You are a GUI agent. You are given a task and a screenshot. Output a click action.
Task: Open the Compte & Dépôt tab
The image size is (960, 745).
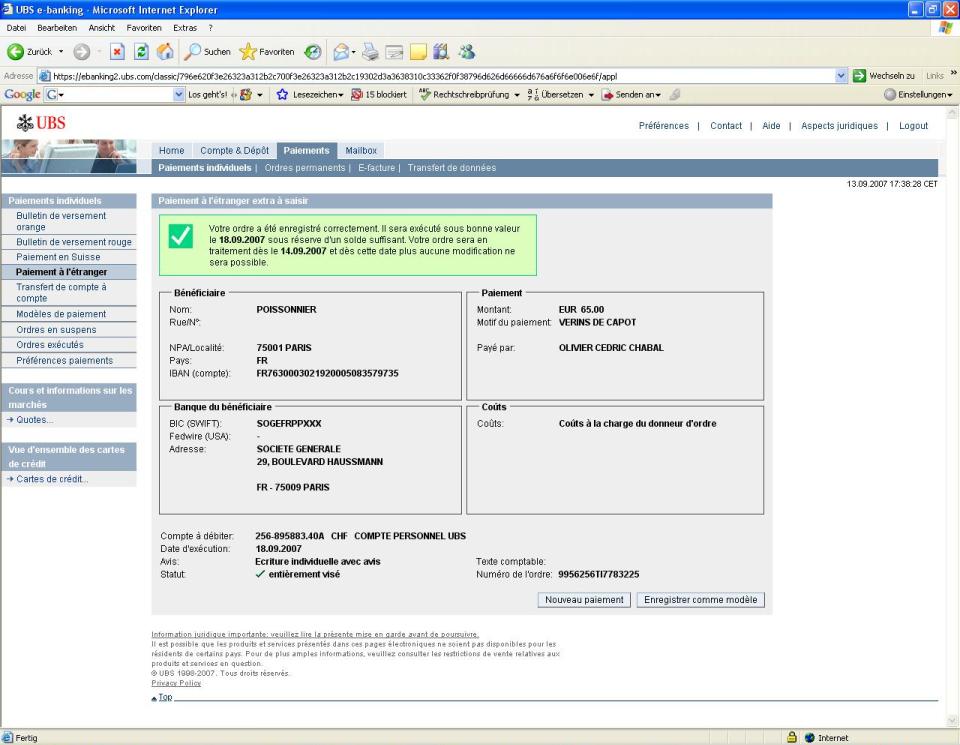tap(234, 151)
